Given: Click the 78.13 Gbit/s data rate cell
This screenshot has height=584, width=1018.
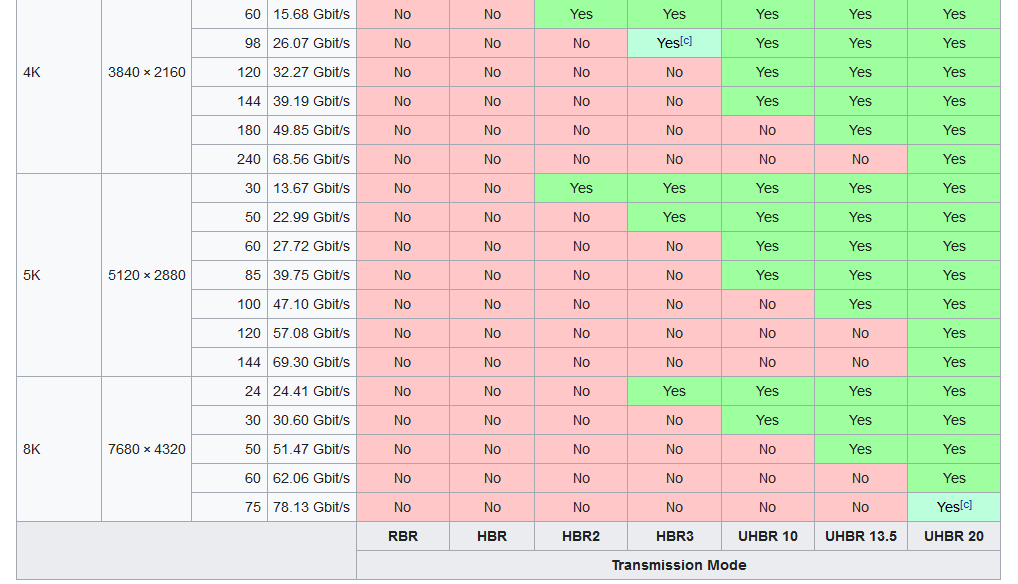Looking at the screenshot, I should coord(312,507).
